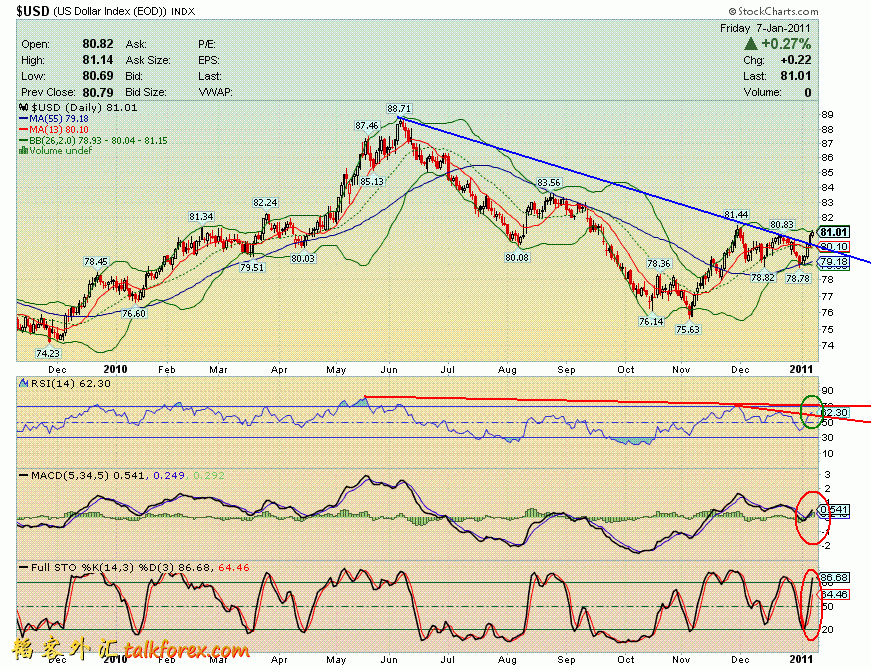Click the red 80.10 MA tag on the price axis
The image size is (871, 668).
coord(834,247)
